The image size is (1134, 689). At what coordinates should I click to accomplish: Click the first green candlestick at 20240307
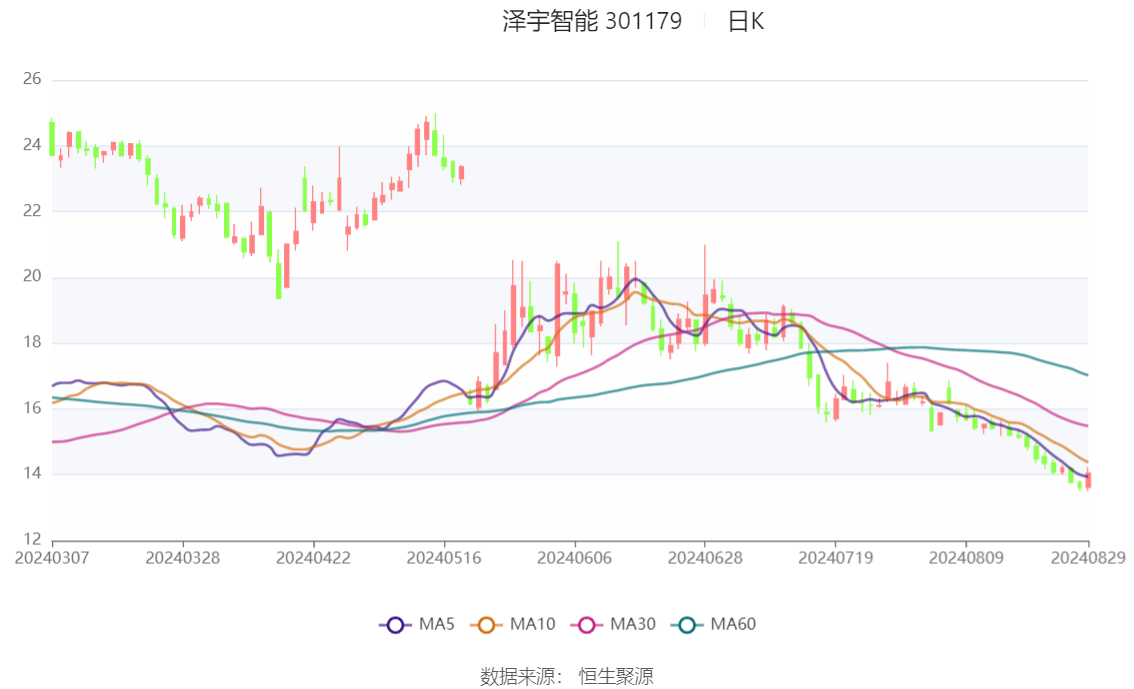tap(52, 138)
